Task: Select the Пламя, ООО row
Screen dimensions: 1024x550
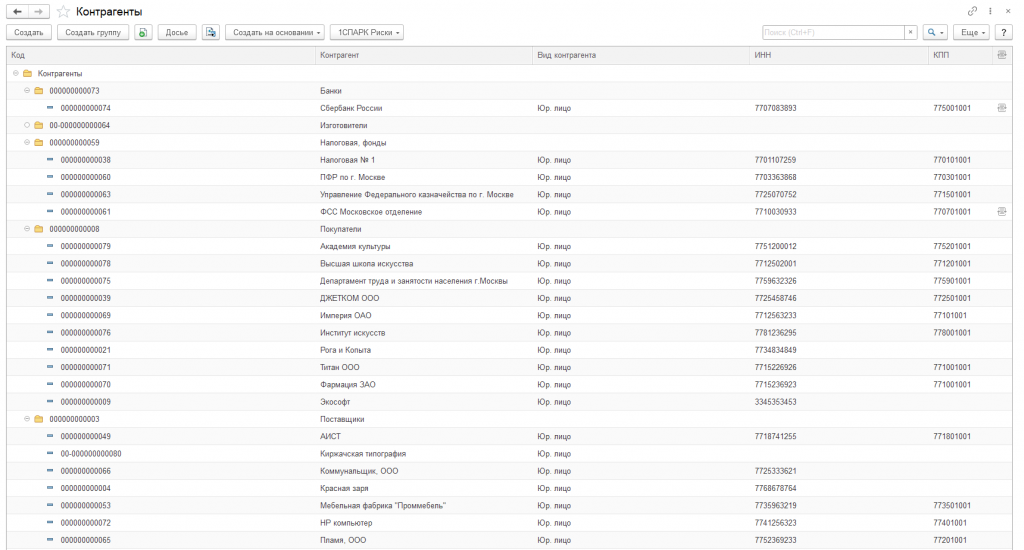Action: [509, 540]
